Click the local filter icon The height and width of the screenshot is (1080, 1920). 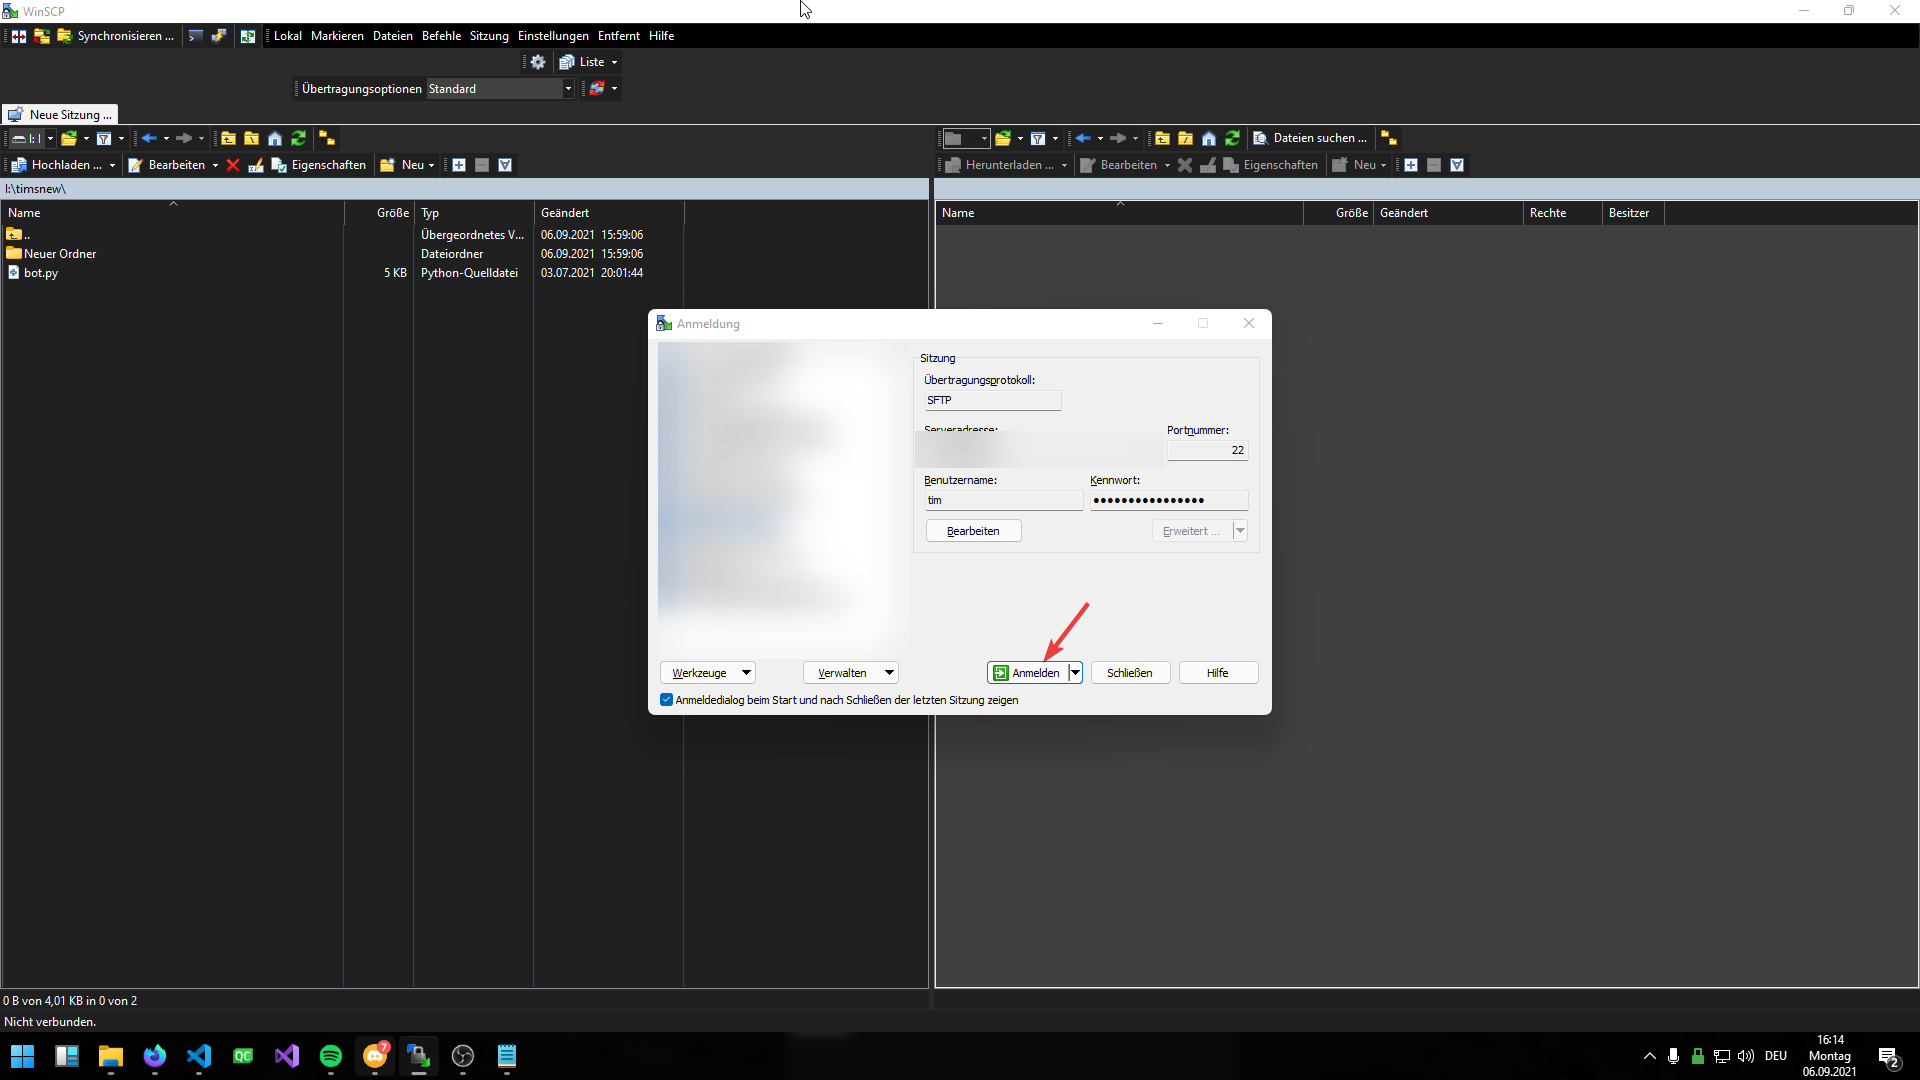pos(104,138)
